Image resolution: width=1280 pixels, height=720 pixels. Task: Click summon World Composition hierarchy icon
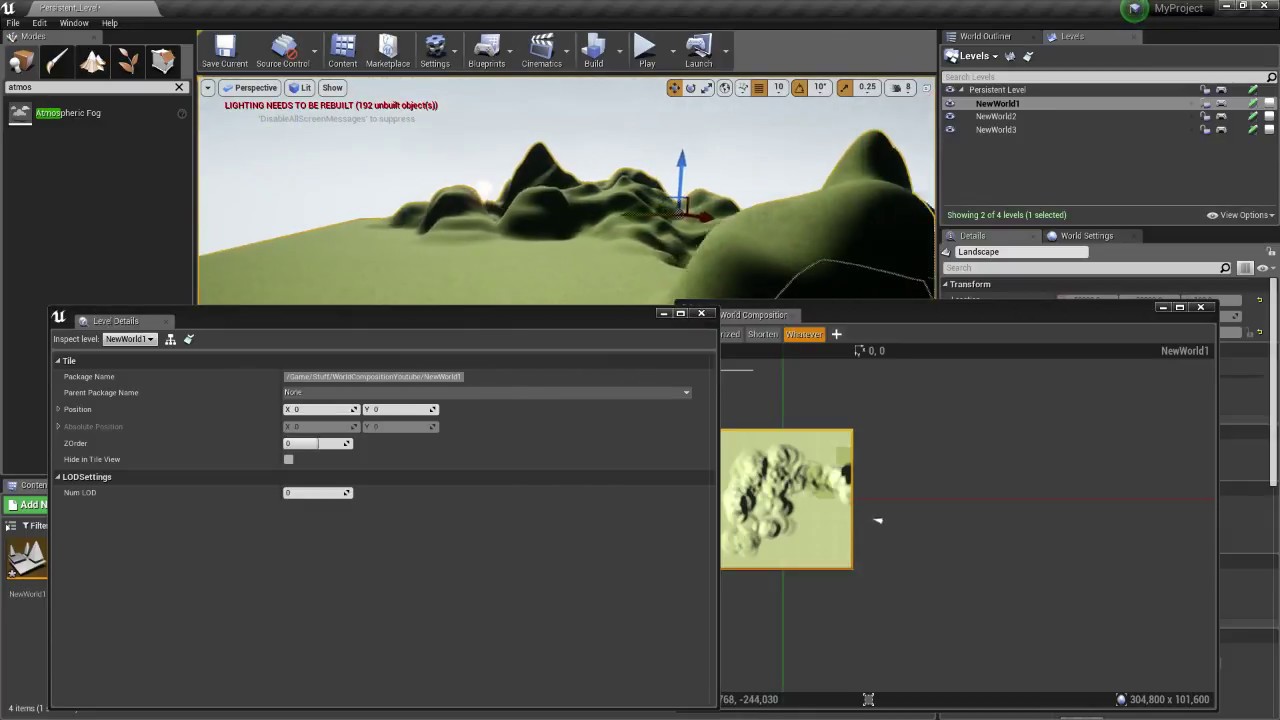(171, 339)
